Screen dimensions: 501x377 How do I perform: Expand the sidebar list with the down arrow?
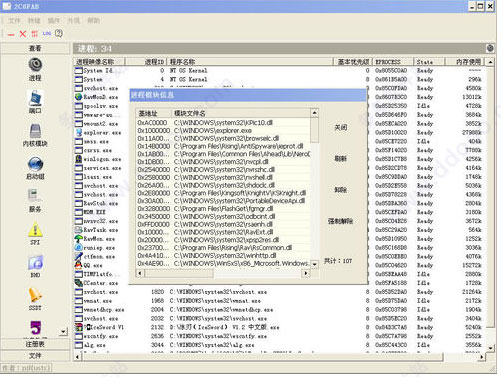coord(63,332)
